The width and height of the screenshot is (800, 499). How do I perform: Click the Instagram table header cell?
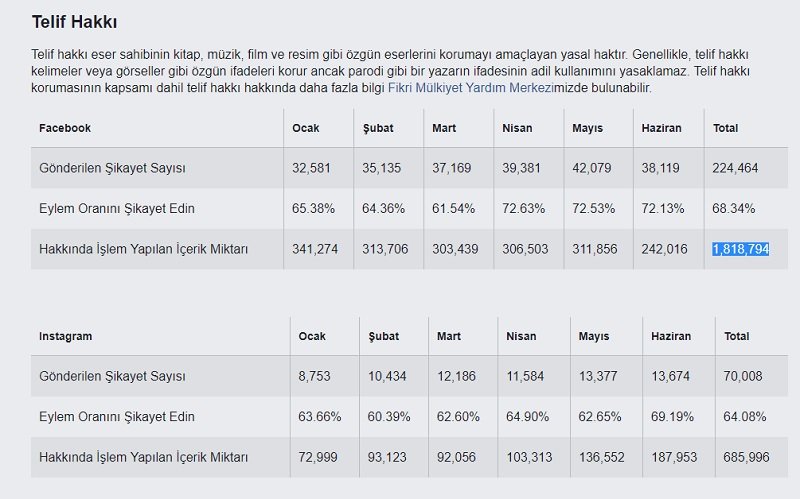[68, 336]
